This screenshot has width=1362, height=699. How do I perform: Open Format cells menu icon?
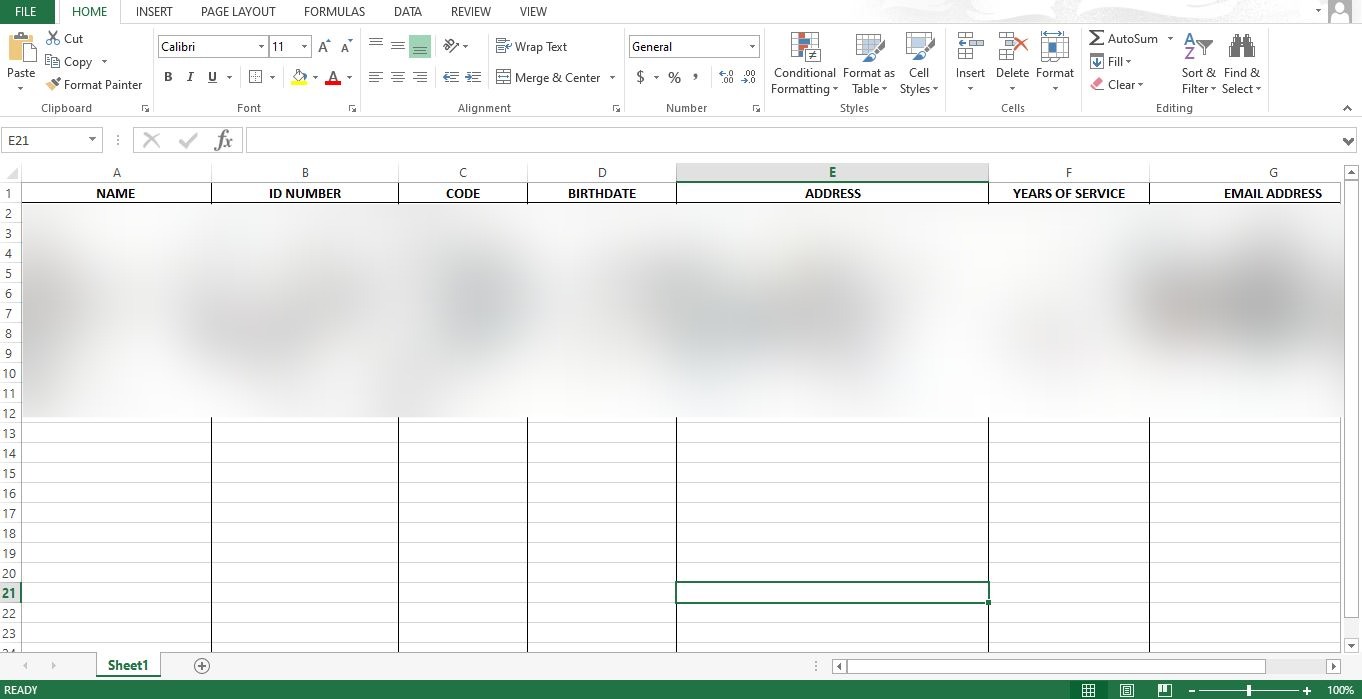click(1055, 47)
